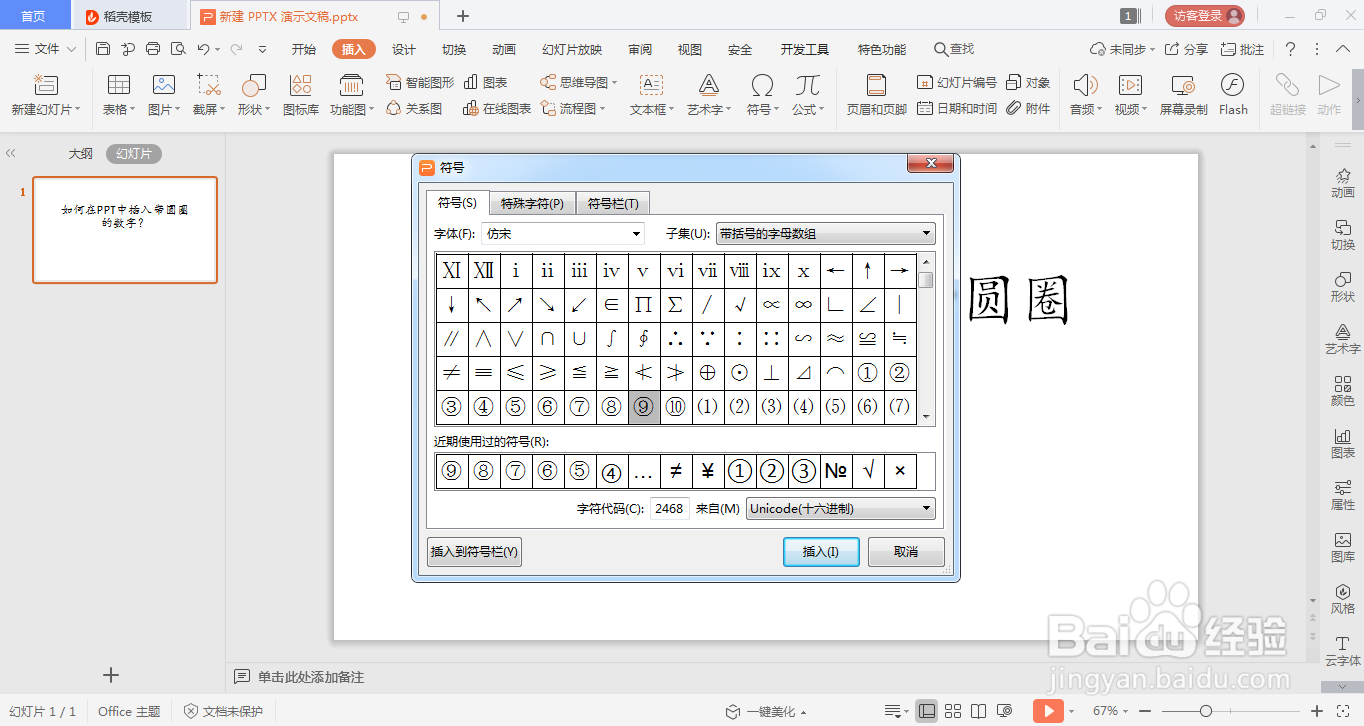Start slideshow with the orange play button
1364x726 pixels.
coord(1048,710)
